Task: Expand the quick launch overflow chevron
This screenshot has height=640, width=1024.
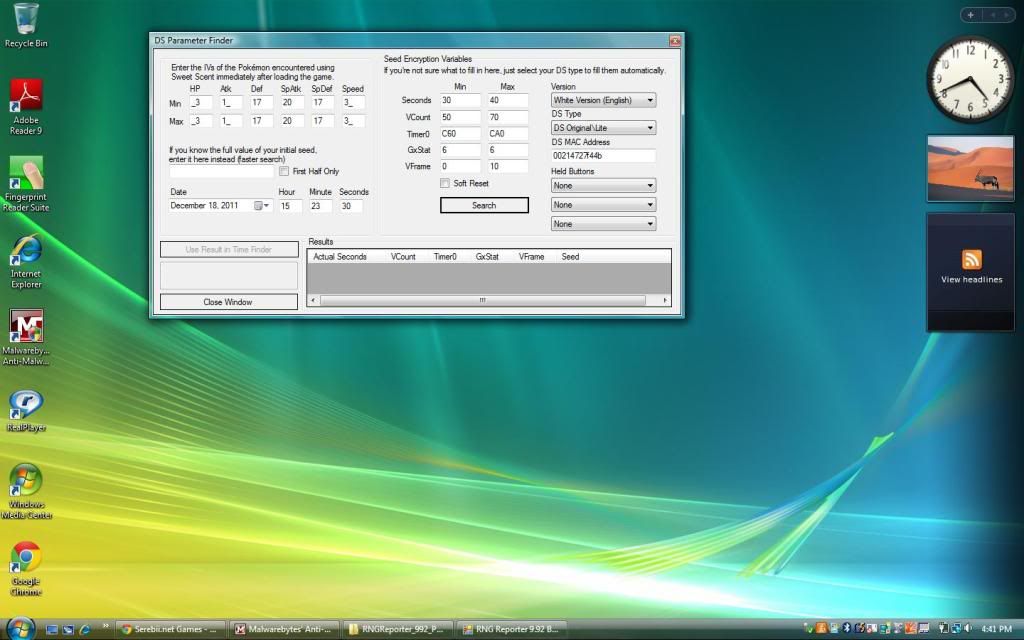Action: click(x=105, y=627)
